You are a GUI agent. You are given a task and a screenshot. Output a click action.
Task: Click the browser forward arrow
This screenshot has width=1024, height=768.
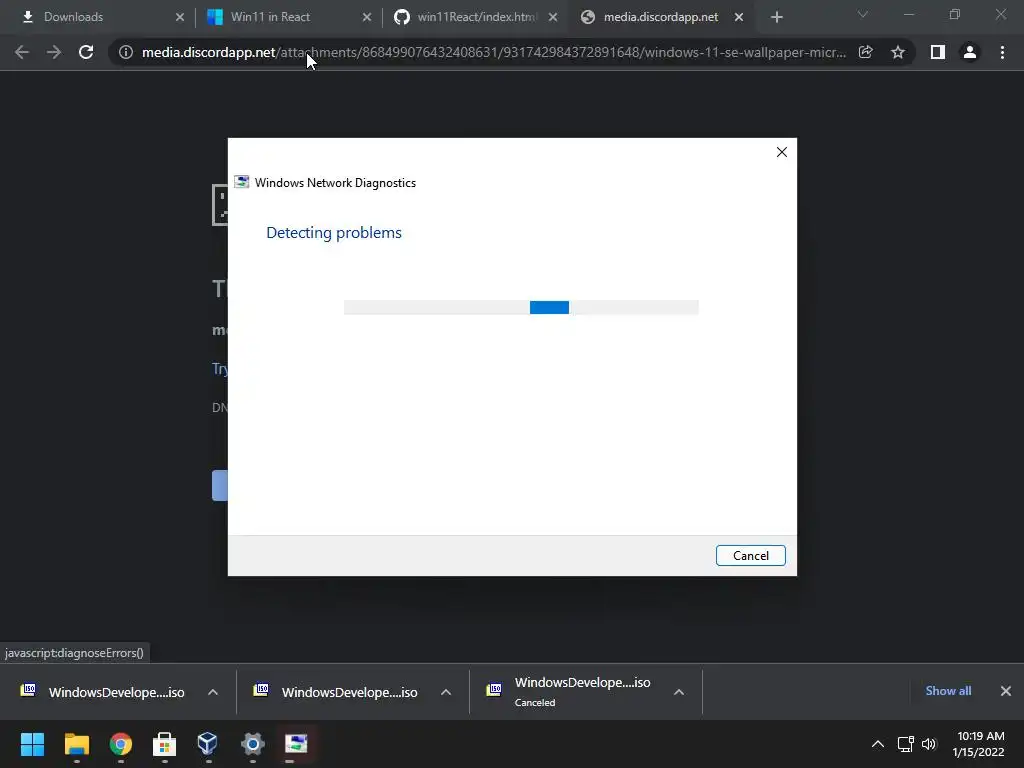click(x=54, y=52)
